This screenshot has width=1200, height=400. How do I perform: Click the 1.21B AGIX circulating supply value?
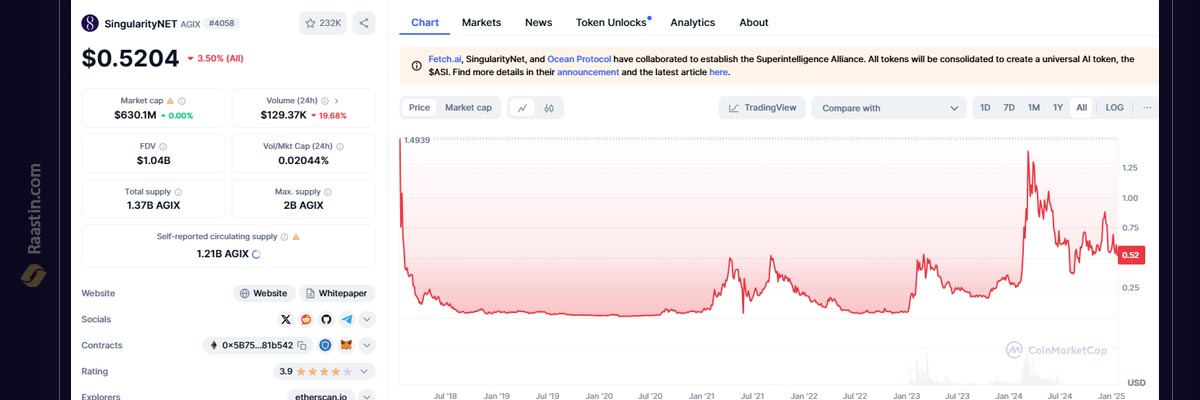pyautogui.click(x=222, y=254)
